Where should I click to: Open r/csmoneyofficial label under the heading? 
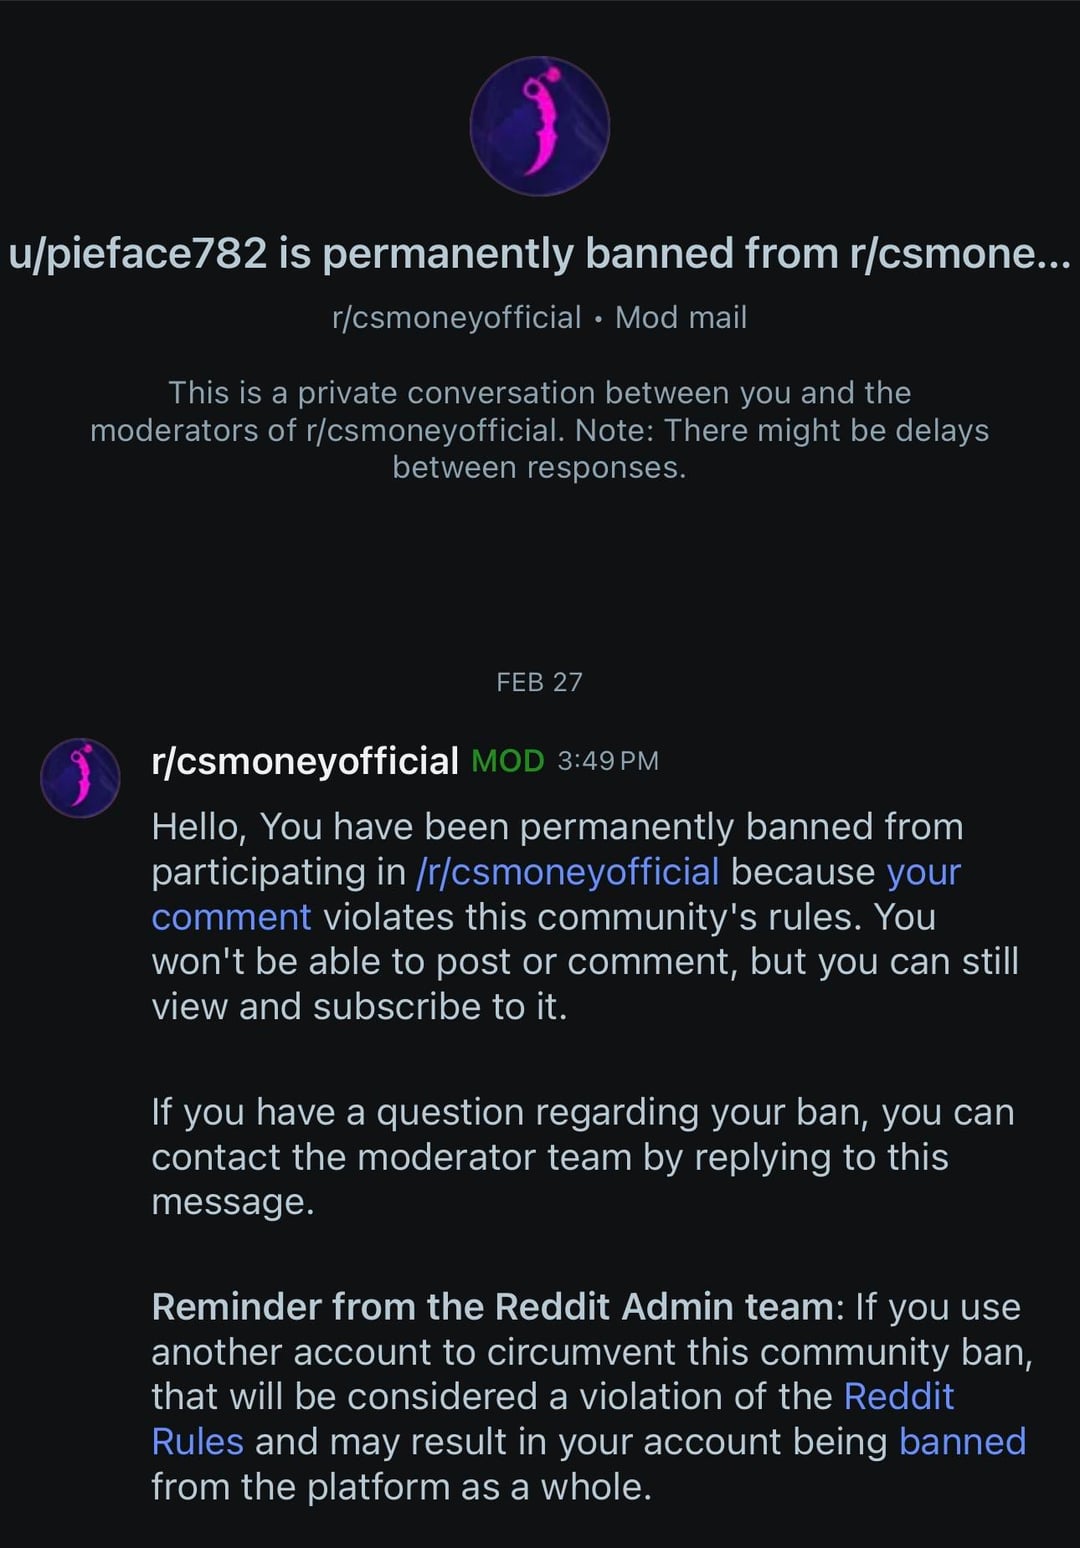(x=456, y=318)
